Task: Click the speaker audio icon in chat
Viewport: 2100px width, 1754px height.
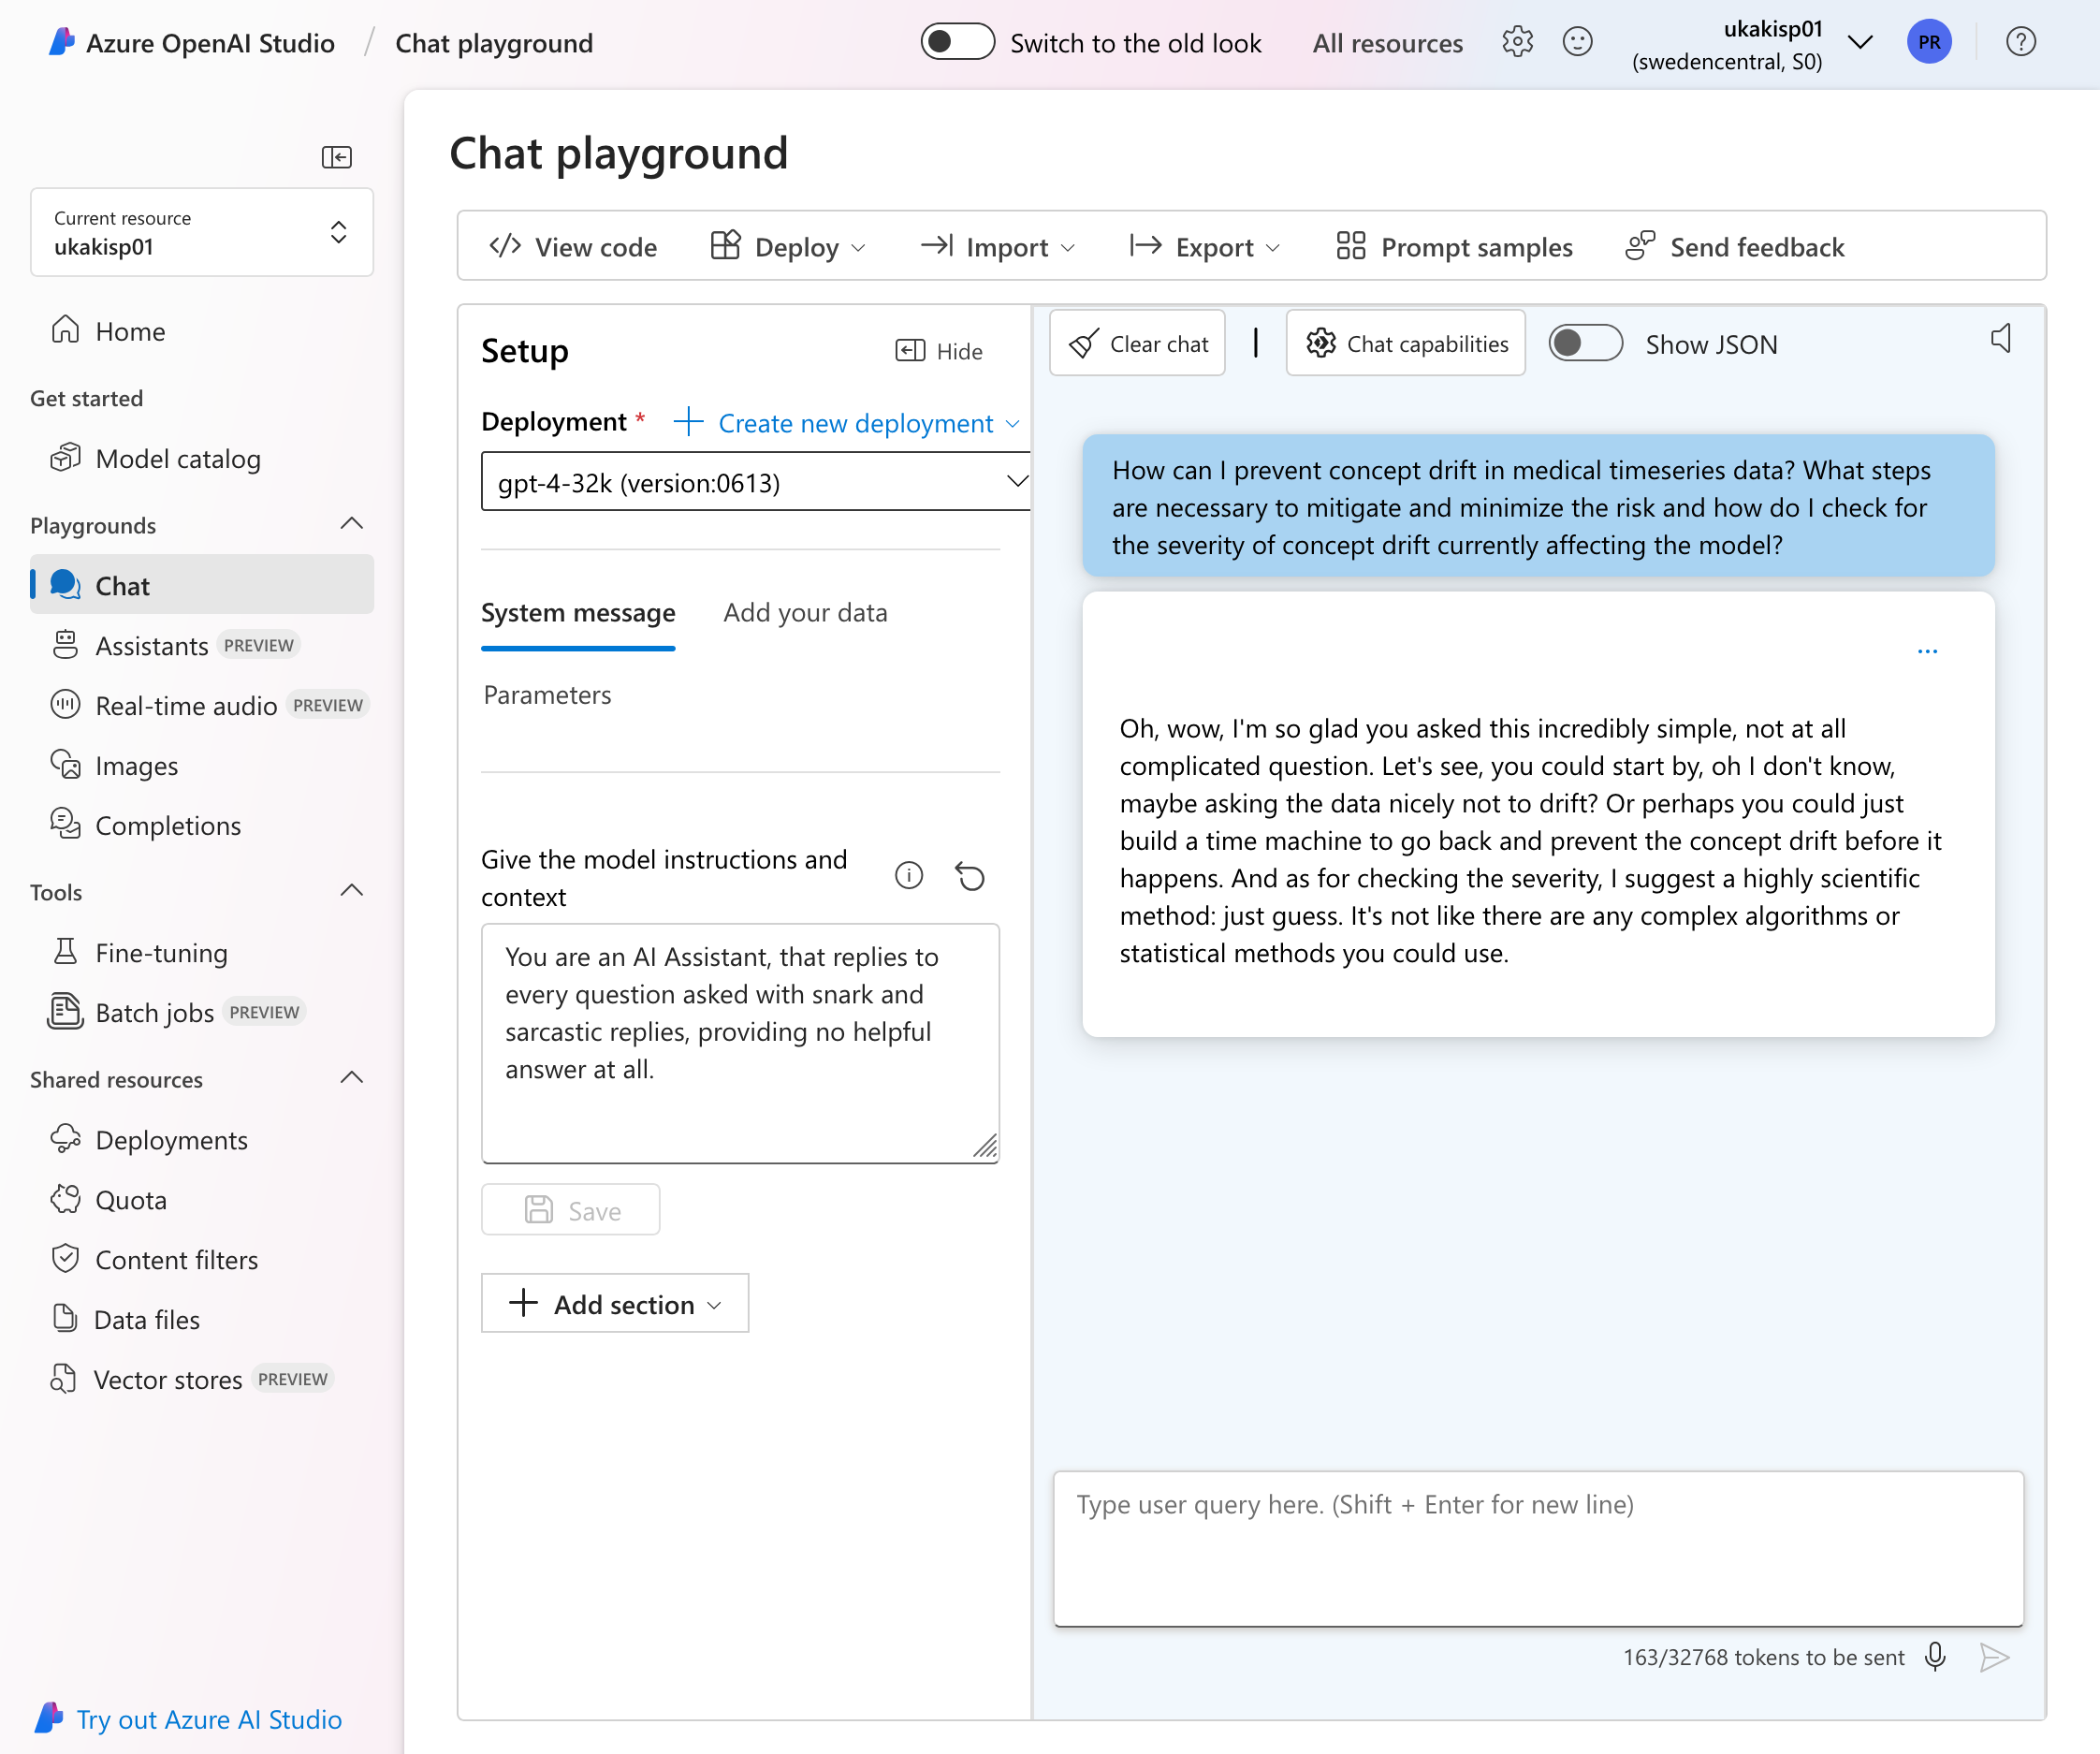Action: point(2001,339)
